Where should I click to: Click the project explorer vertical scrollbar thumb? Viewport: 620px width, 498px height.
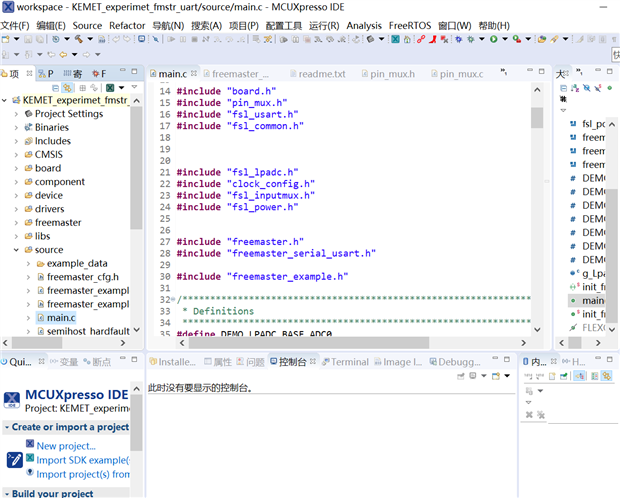pyautogui.click(x=136, y=168)
